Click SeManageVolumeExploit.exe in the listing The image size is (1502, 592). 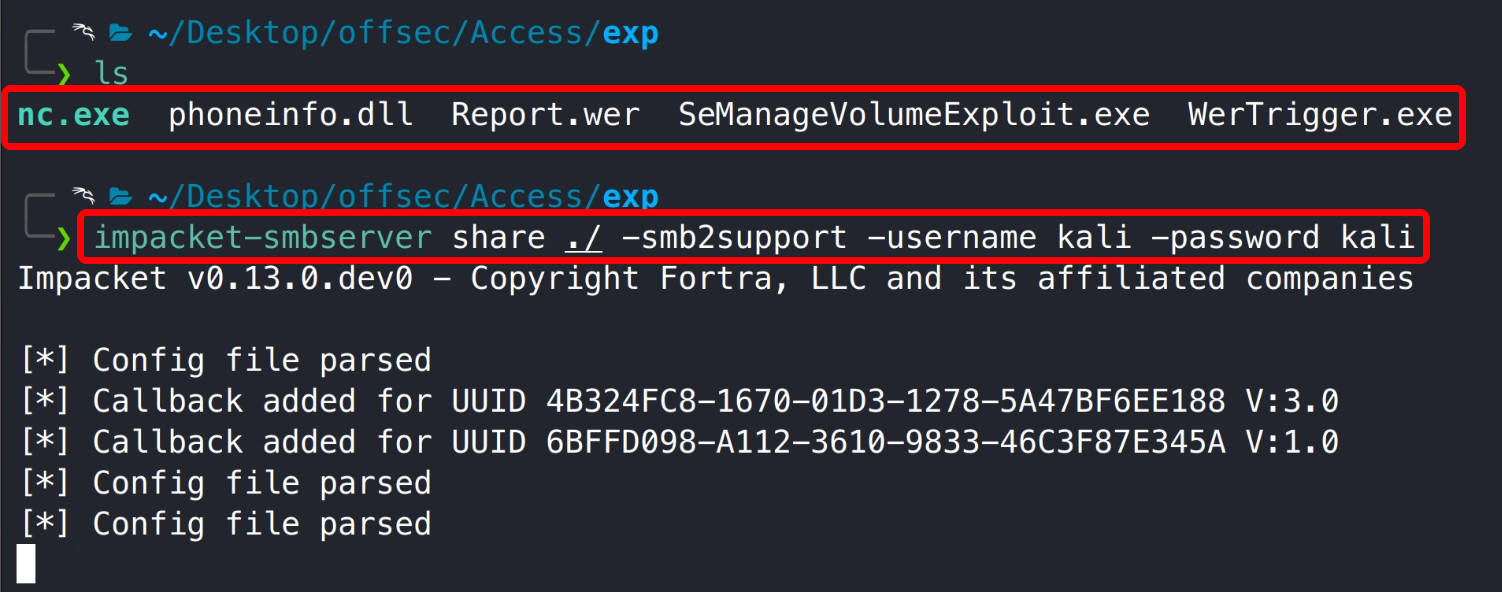click(x=914, y=115)
